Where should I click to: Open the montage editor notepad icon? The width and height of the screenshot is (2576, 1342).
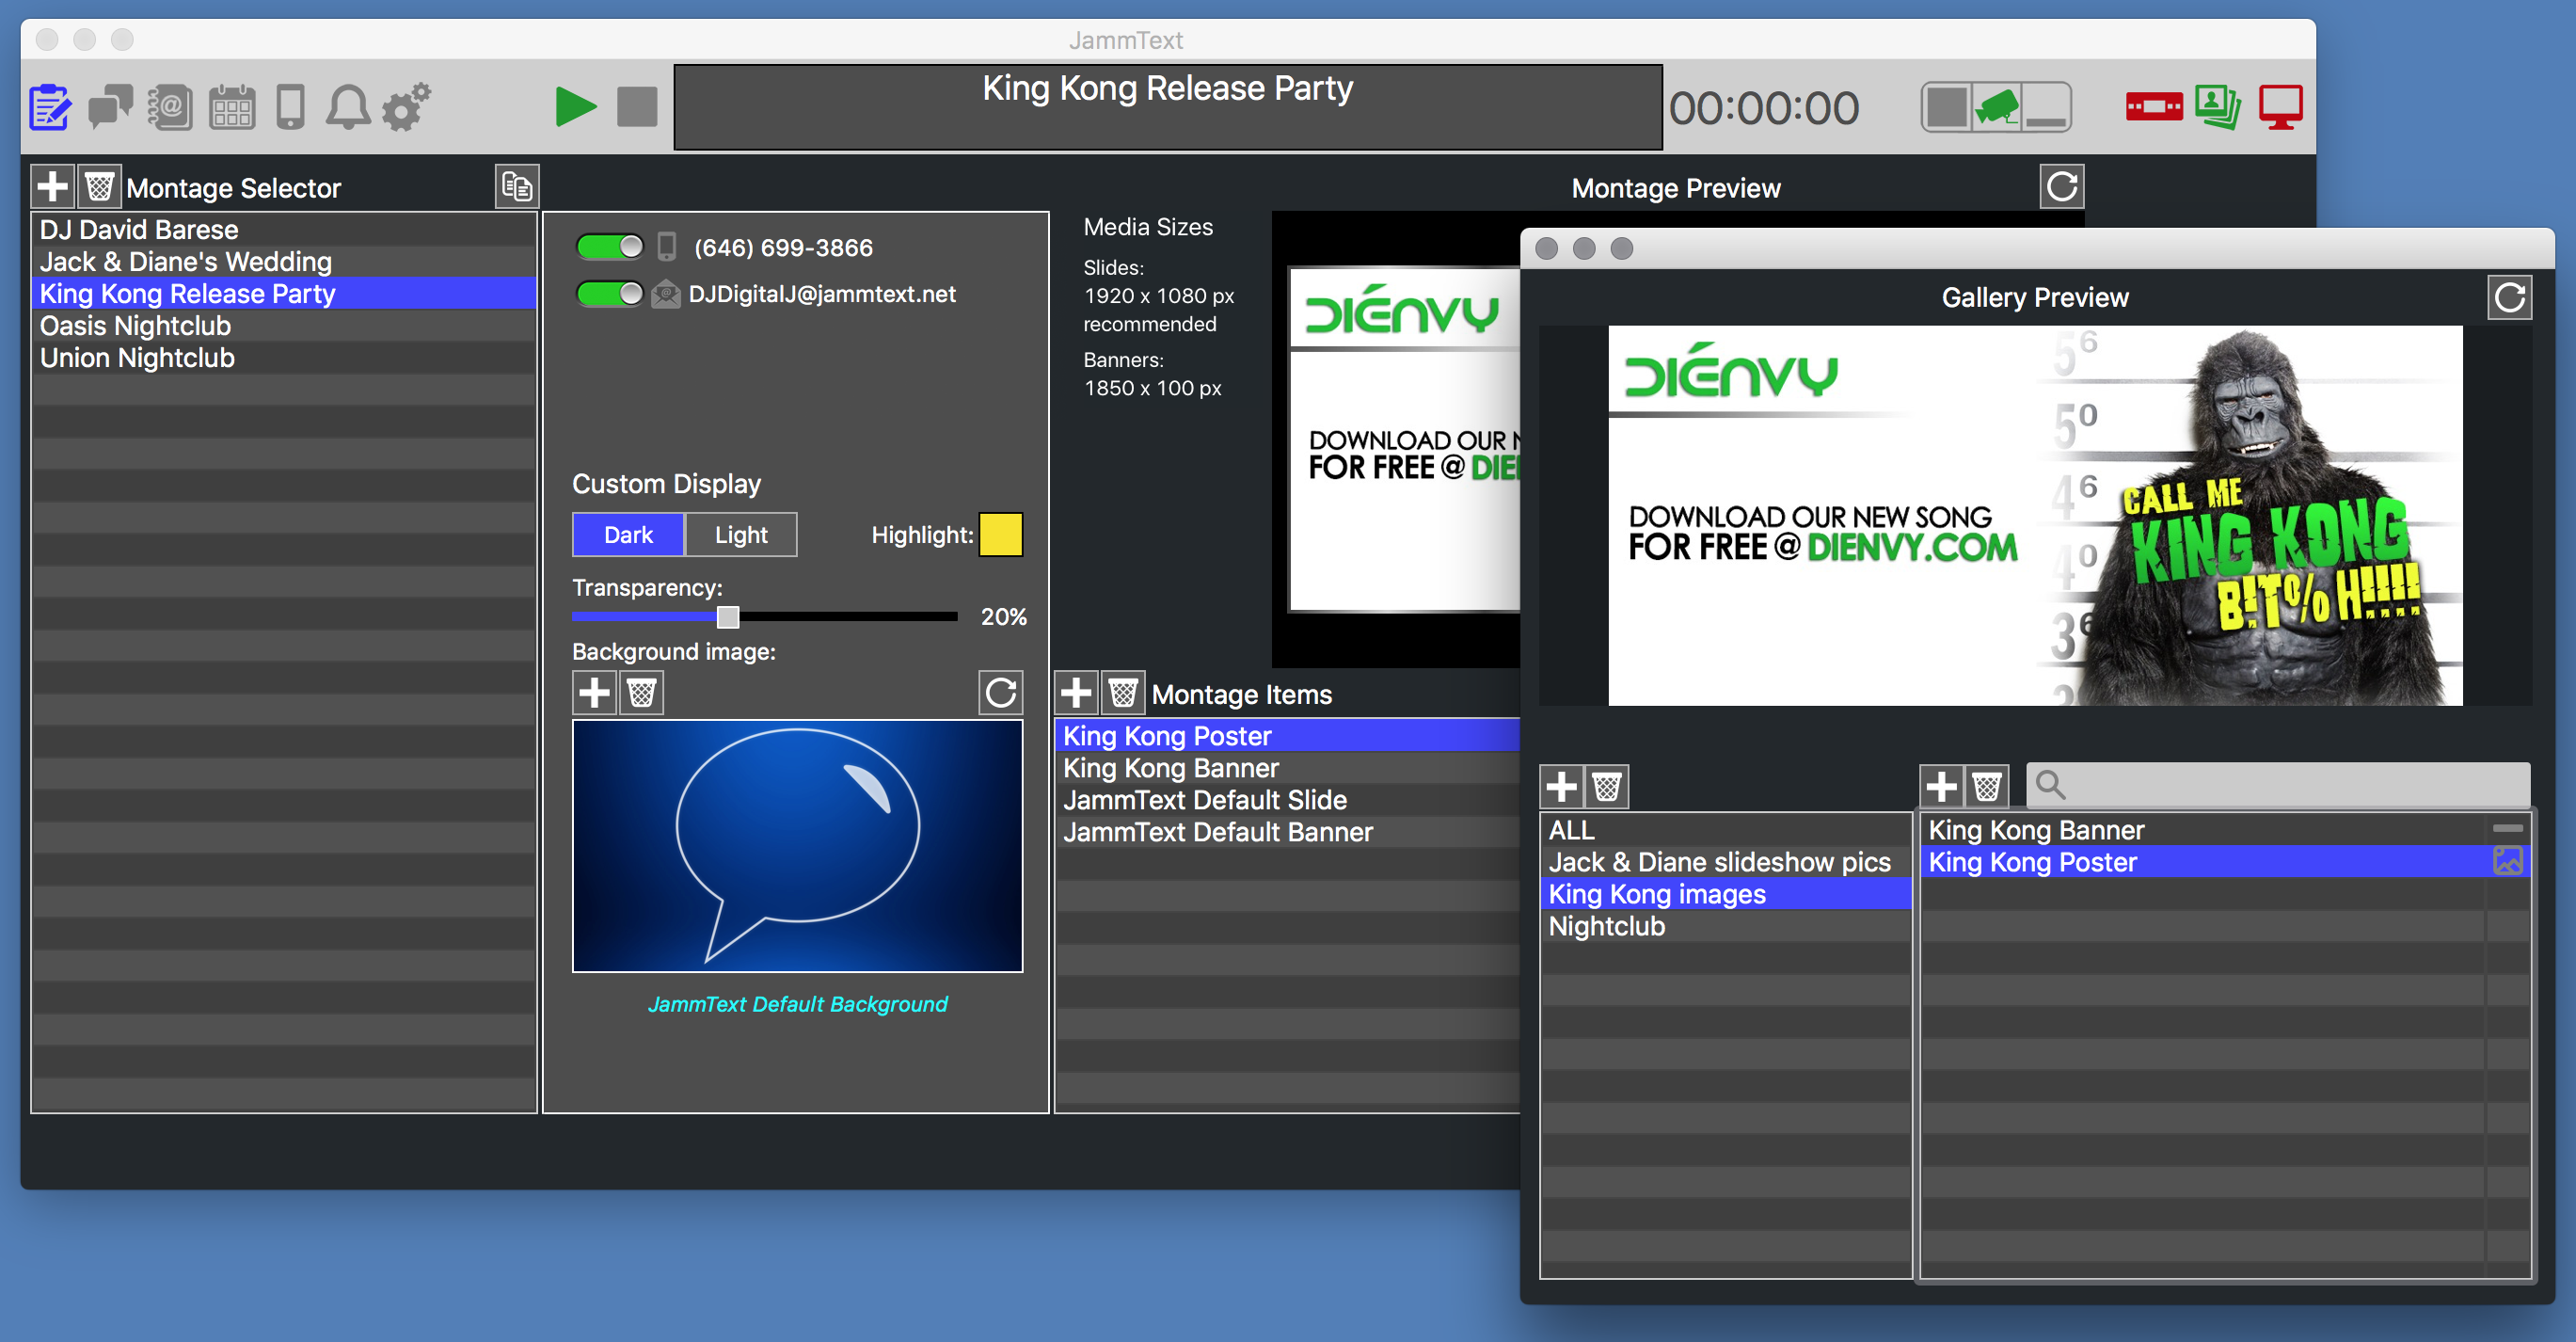(50, 108)
